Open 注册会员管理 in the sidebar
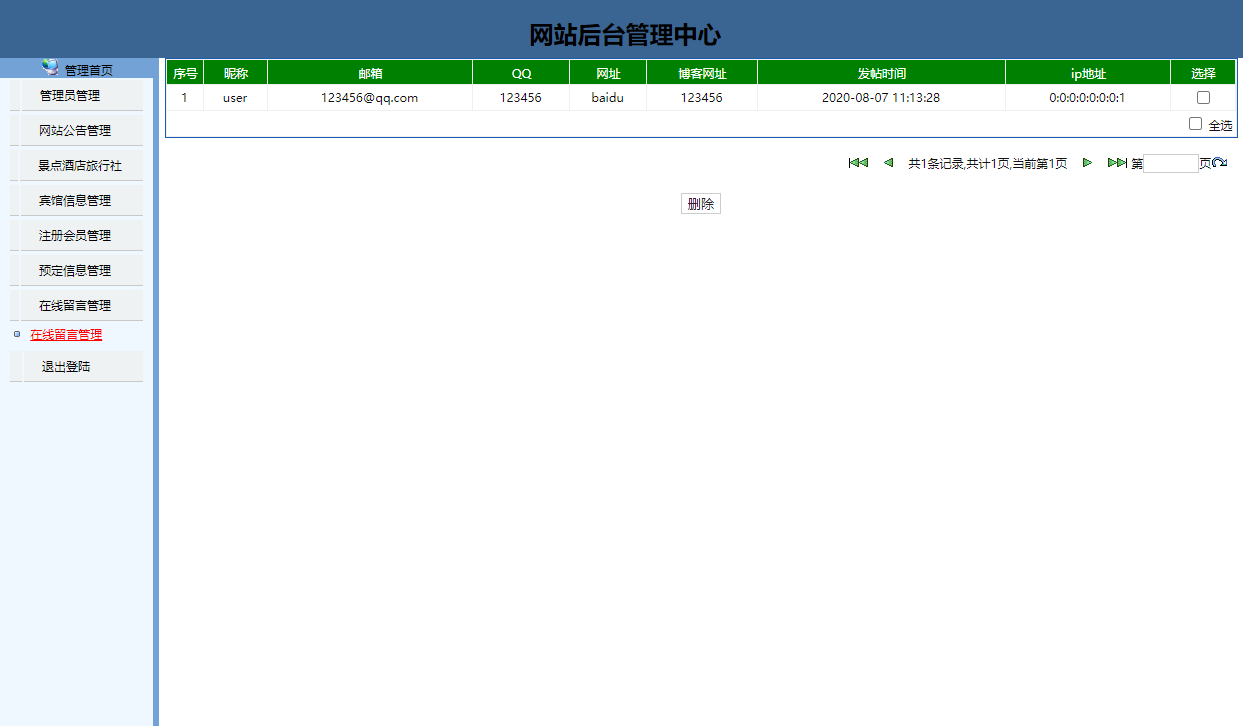The width and height of the screenshot is (1243, 726). pyautogui.click(x=75, y=234)
